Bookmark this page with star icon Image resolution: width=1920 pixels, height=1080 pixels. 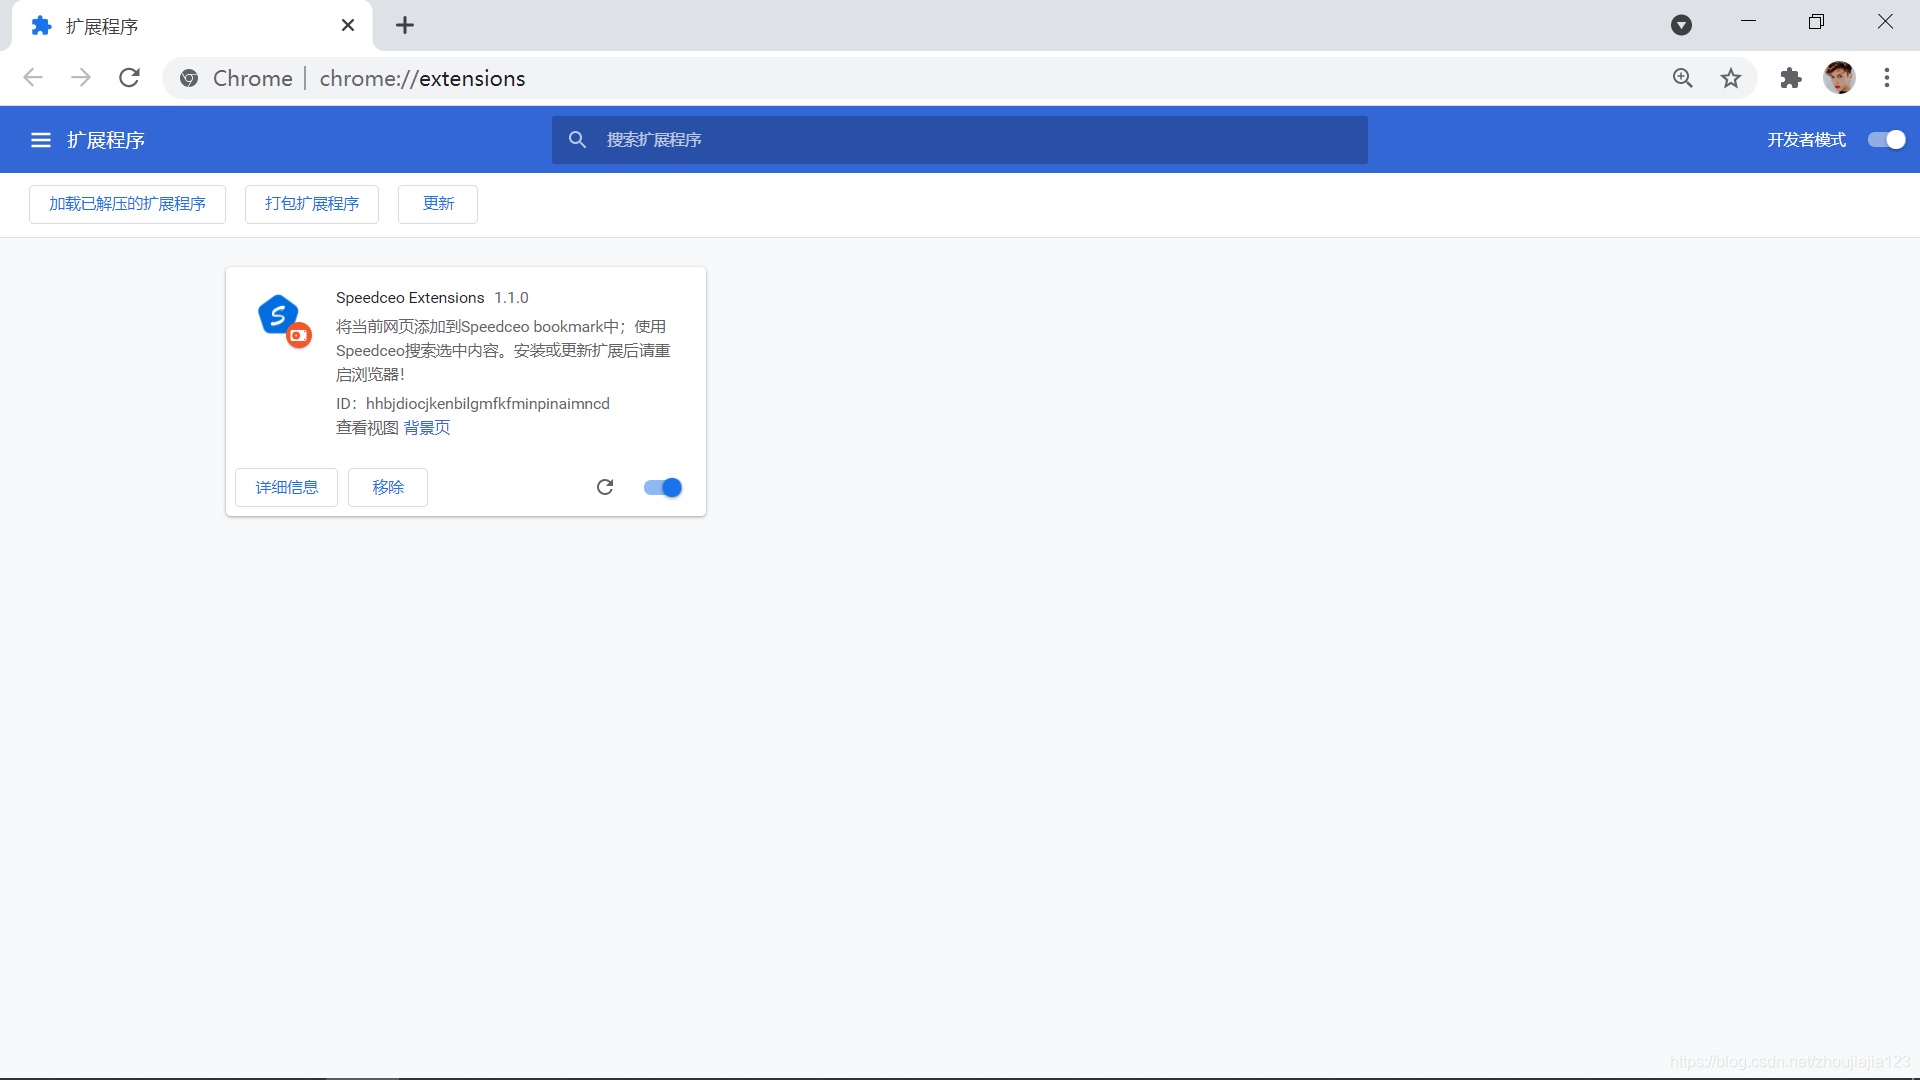(x=1731, y=78)
